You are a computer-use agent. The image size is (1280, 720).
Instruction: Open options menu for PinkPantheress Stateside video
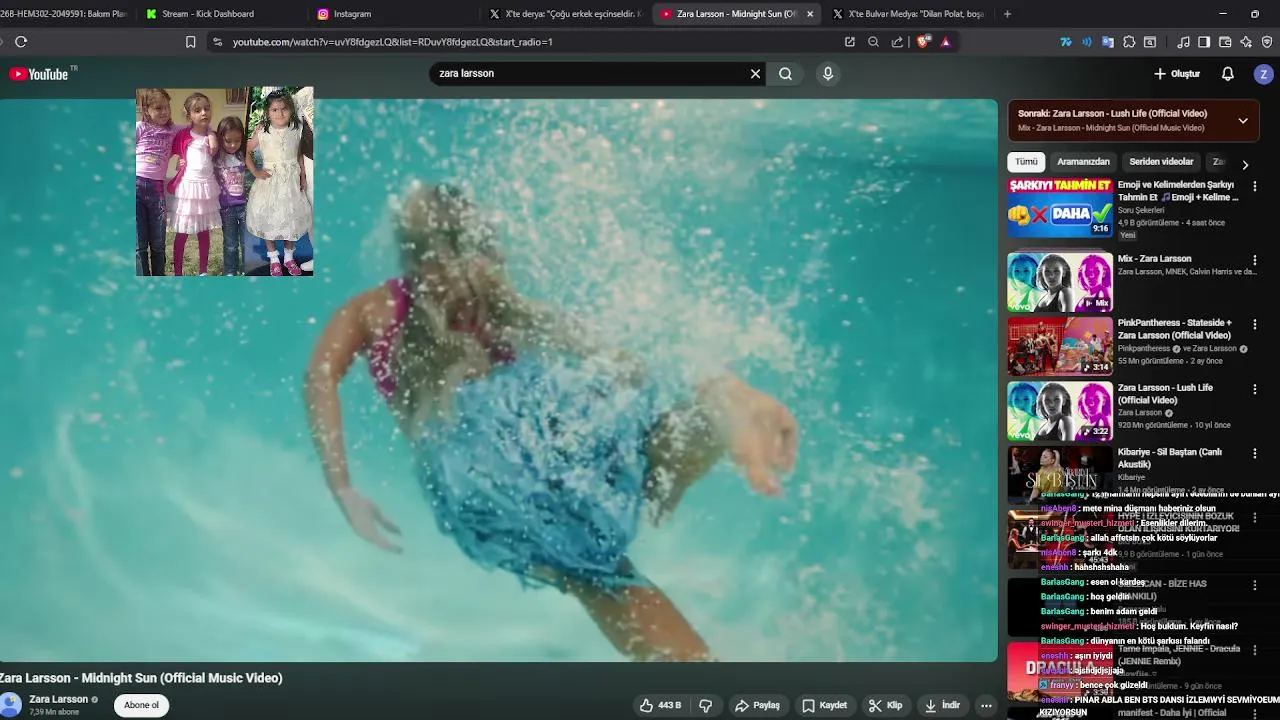coord(1255,325)
